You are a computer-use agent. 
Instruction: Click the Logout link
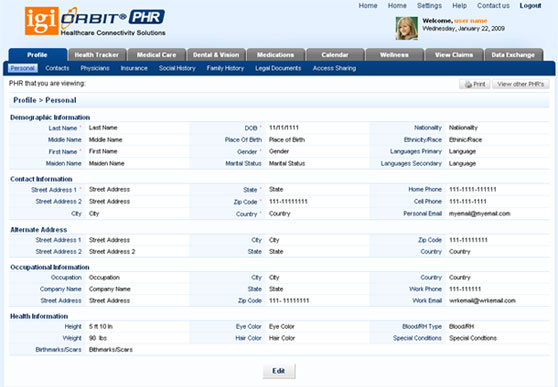click(530, 6)
